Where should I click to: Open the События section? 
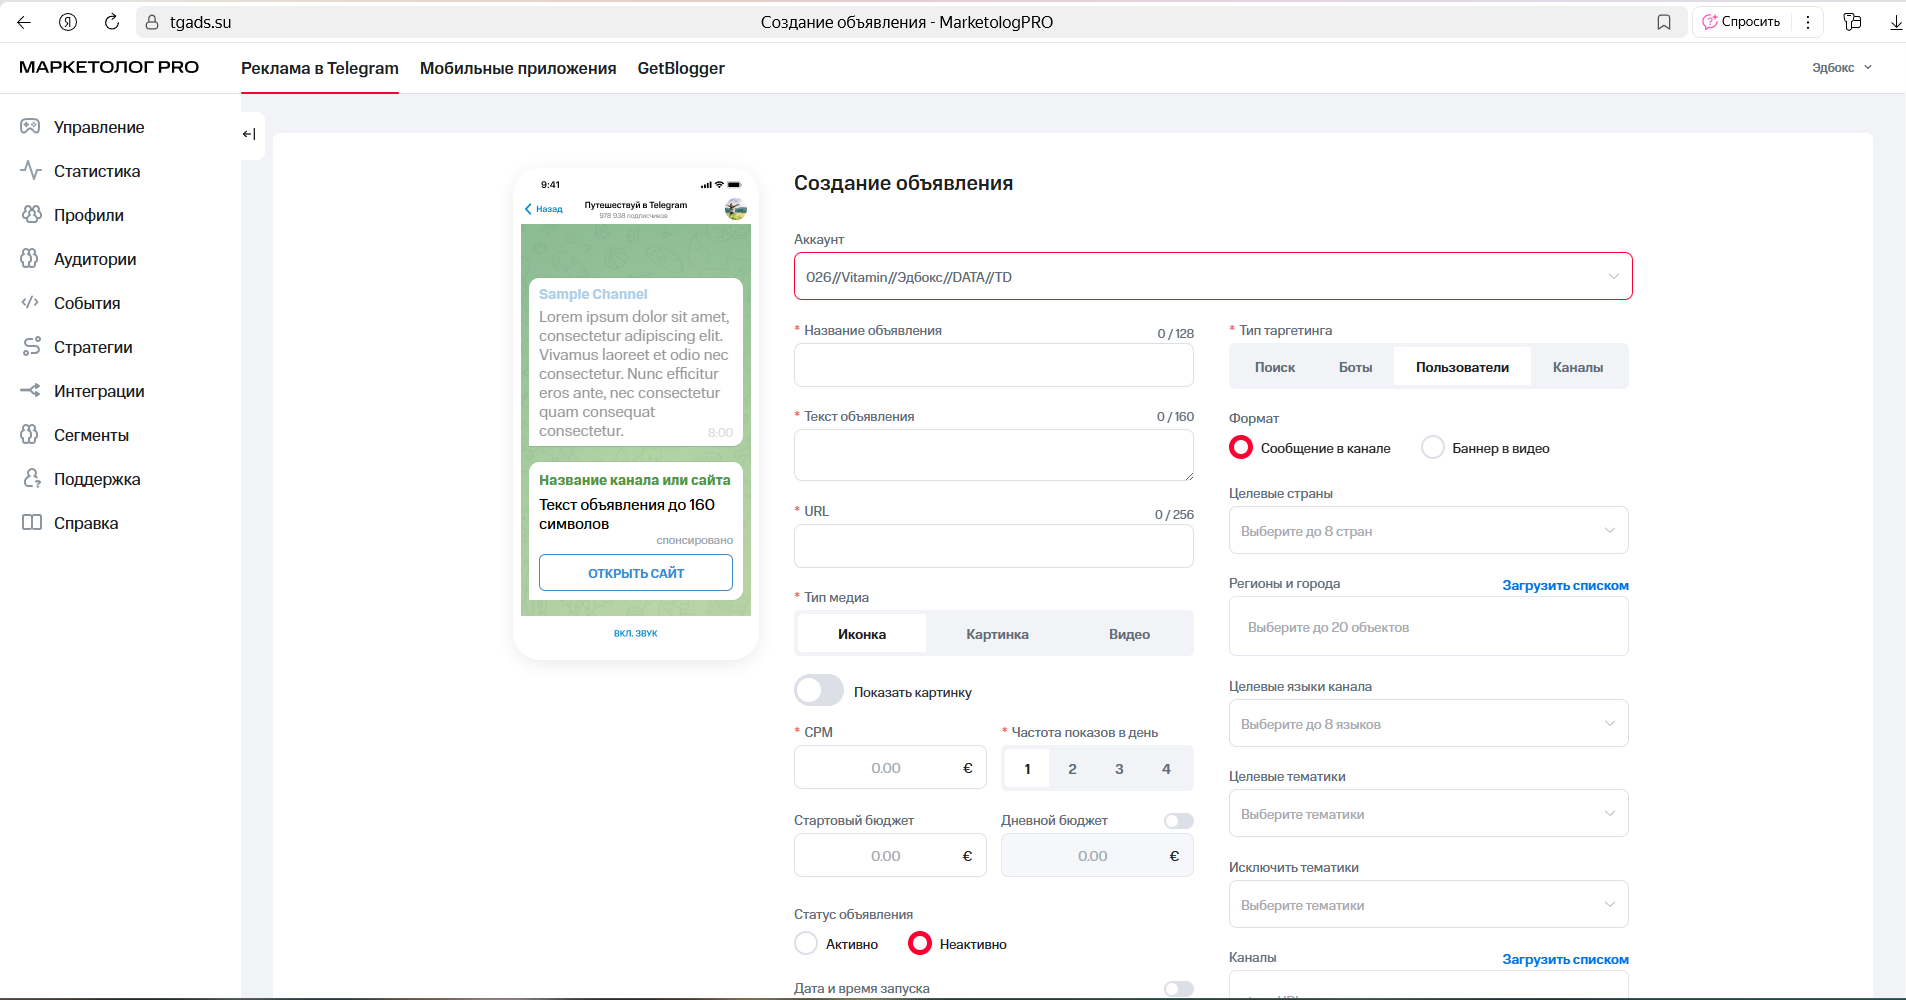(x=86, y=303)
